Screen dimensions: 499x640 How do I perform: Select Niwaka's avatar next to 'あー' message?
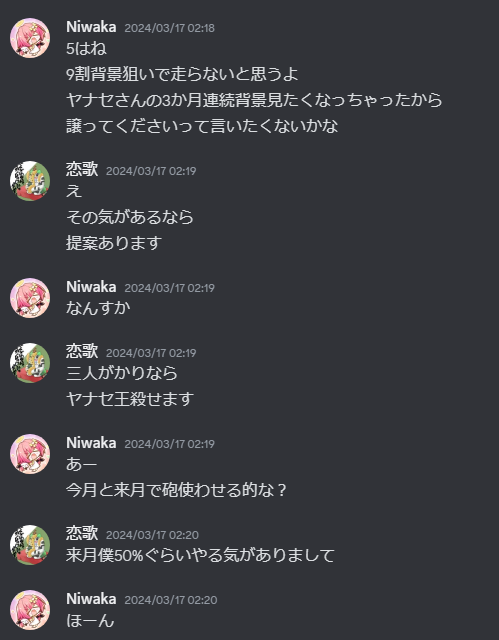[30, 454]
